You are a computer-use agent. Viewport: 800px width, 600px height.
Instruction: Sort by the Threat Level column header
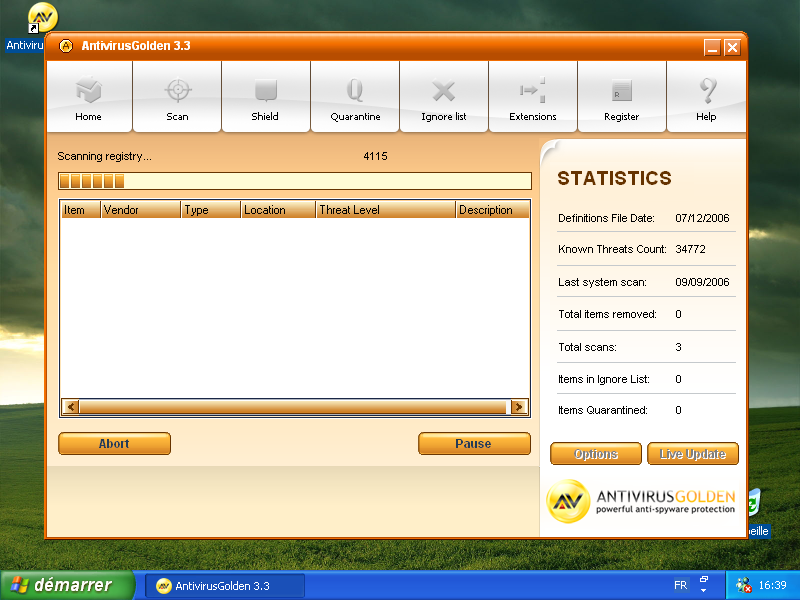[386, 210]
